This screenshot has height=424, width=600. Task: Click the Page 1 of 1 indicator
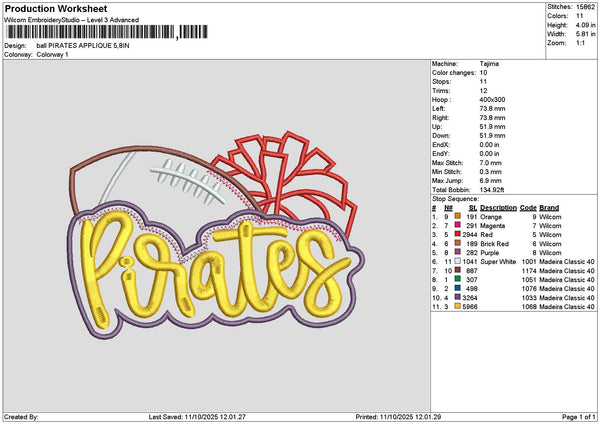[x=579, y=417]
